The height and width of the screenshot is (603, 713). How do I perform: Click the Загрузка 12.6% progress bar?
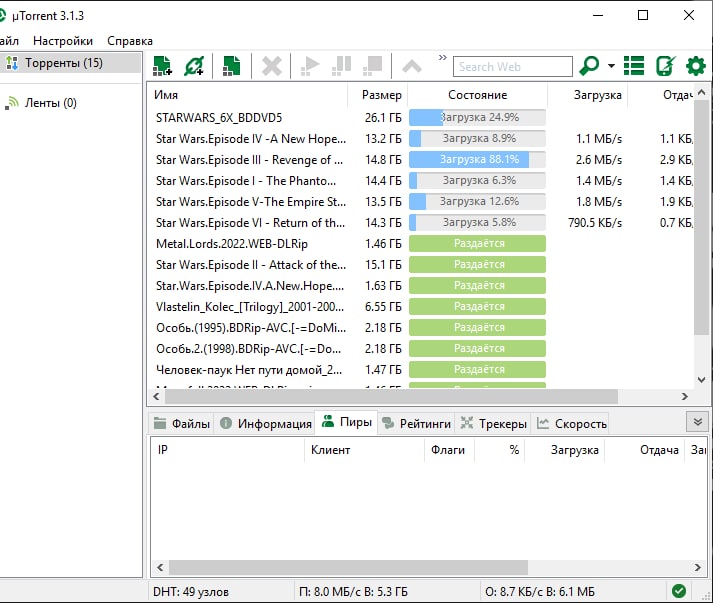tap(477, 201)
